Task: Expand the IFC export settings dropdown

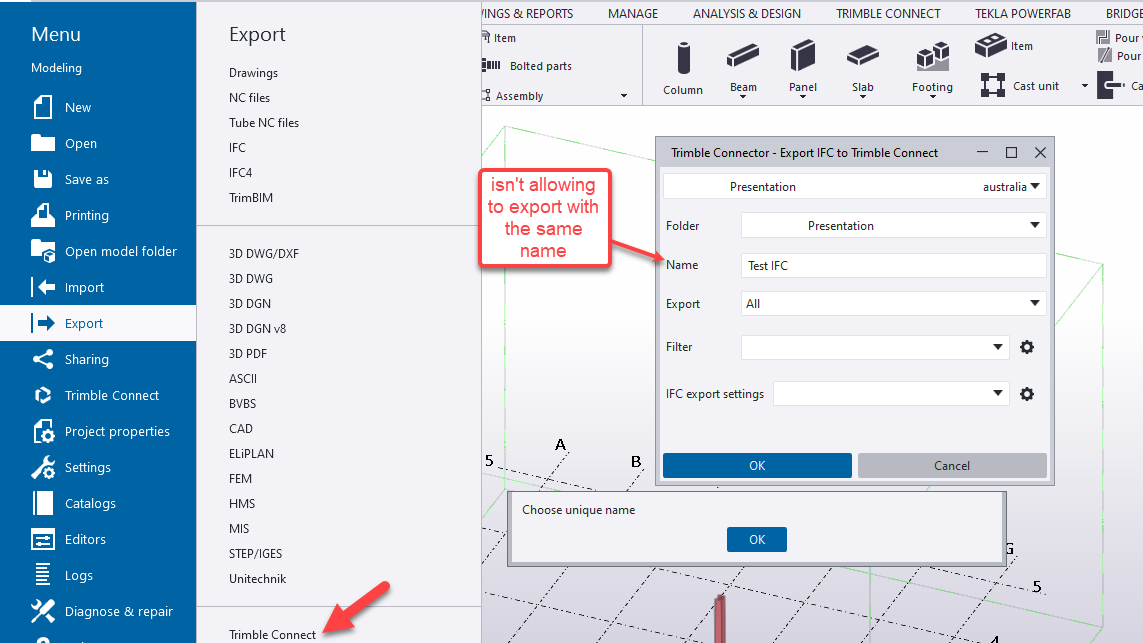Action: [998, 394]
